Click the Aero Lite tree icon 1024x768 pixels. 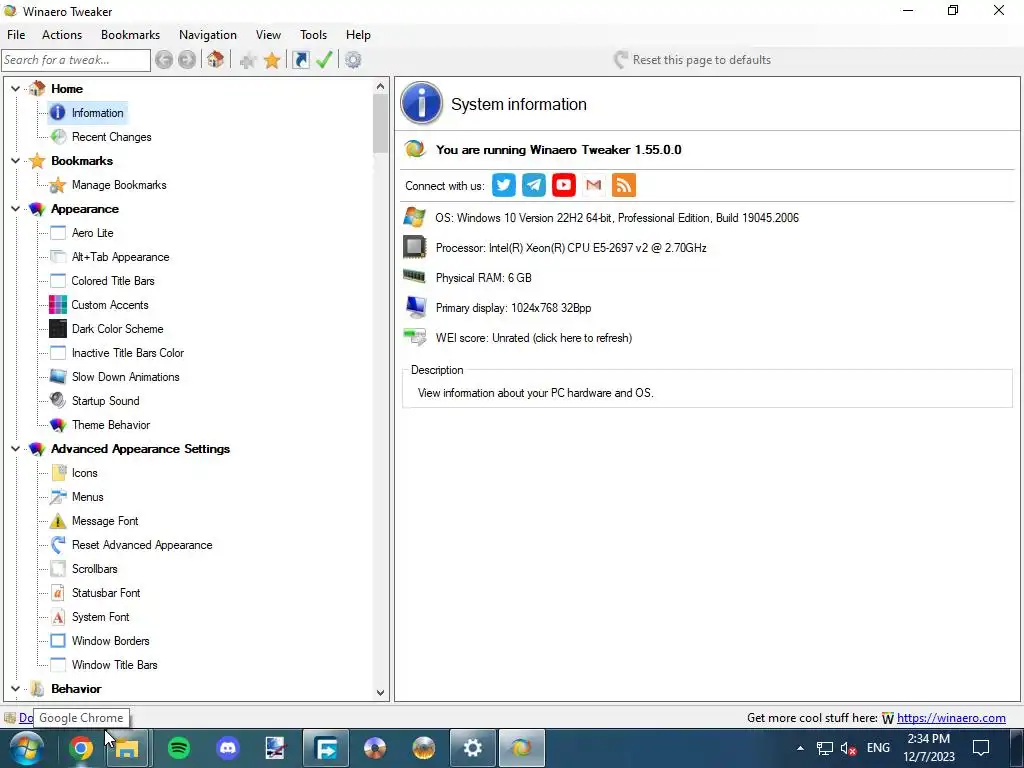[58, 233]
